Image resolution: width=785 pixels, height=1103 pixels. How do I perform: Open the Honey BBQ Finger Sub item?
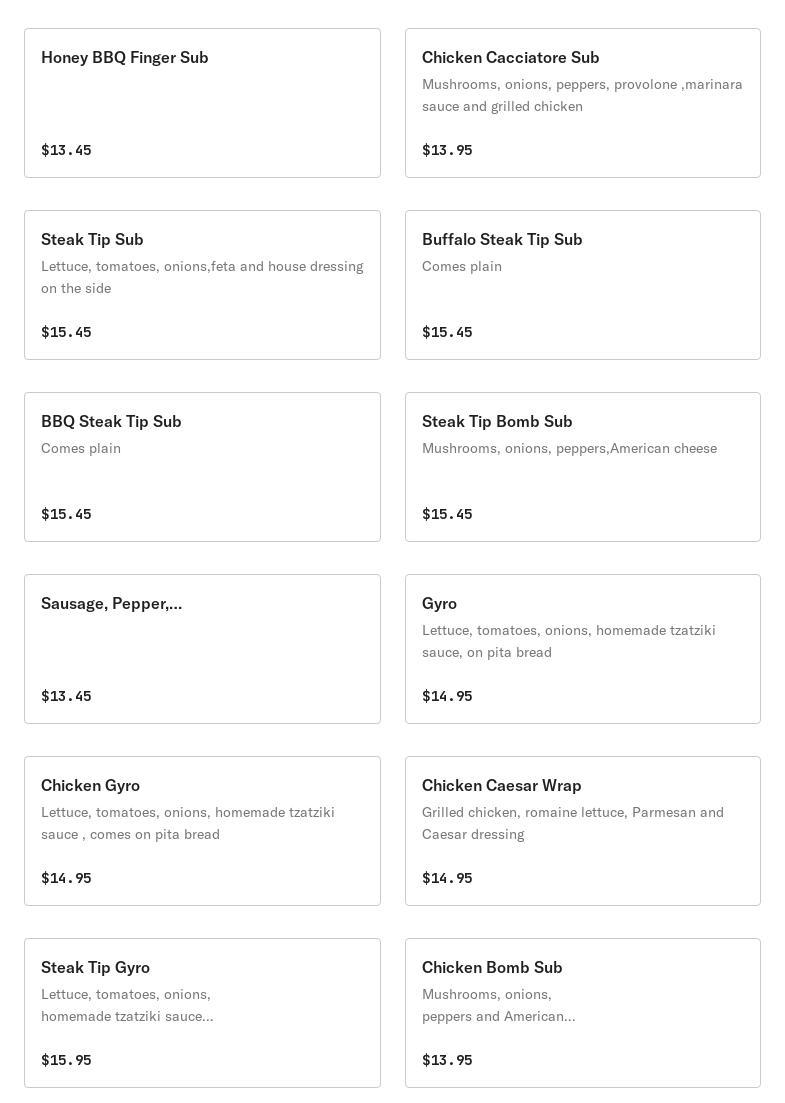coord(202,103)
